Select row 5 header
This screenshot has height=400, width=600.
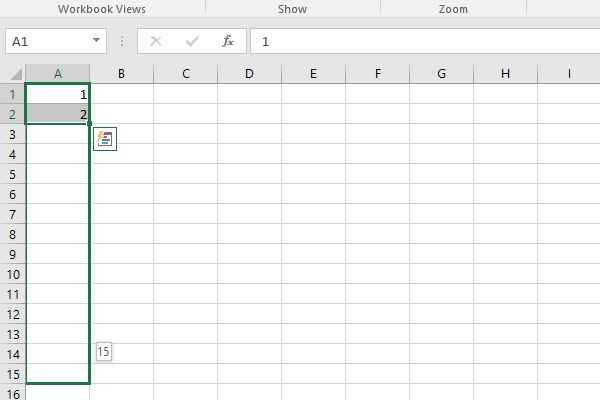(12, 174)
